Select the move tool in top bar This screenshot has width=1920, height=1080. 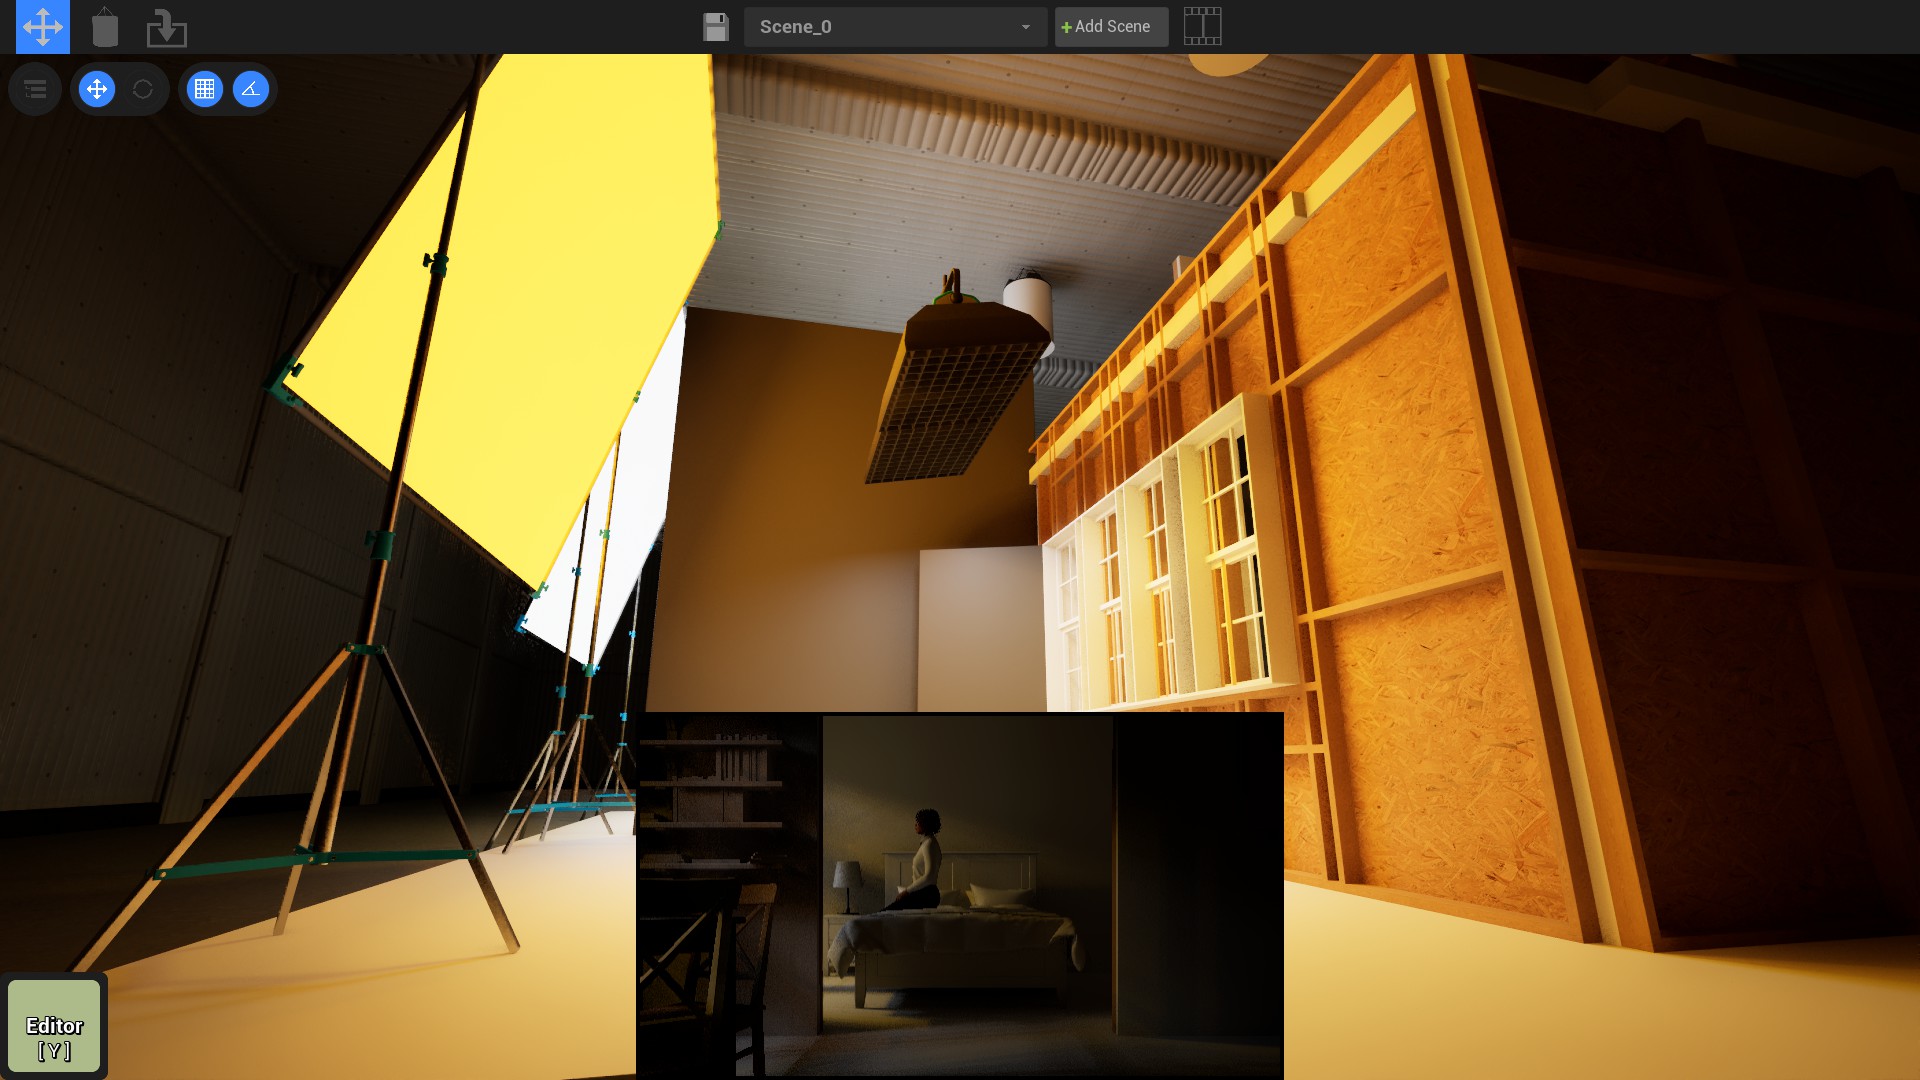(43, 27)
